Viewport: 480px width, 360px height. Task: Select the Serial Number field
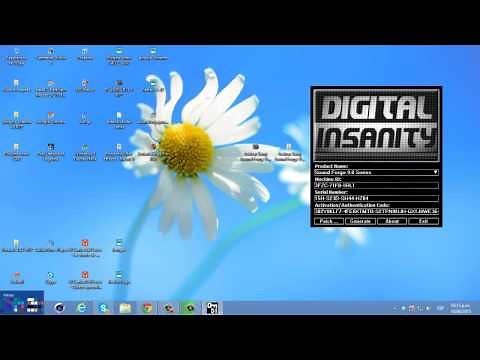tap(376, 198)
